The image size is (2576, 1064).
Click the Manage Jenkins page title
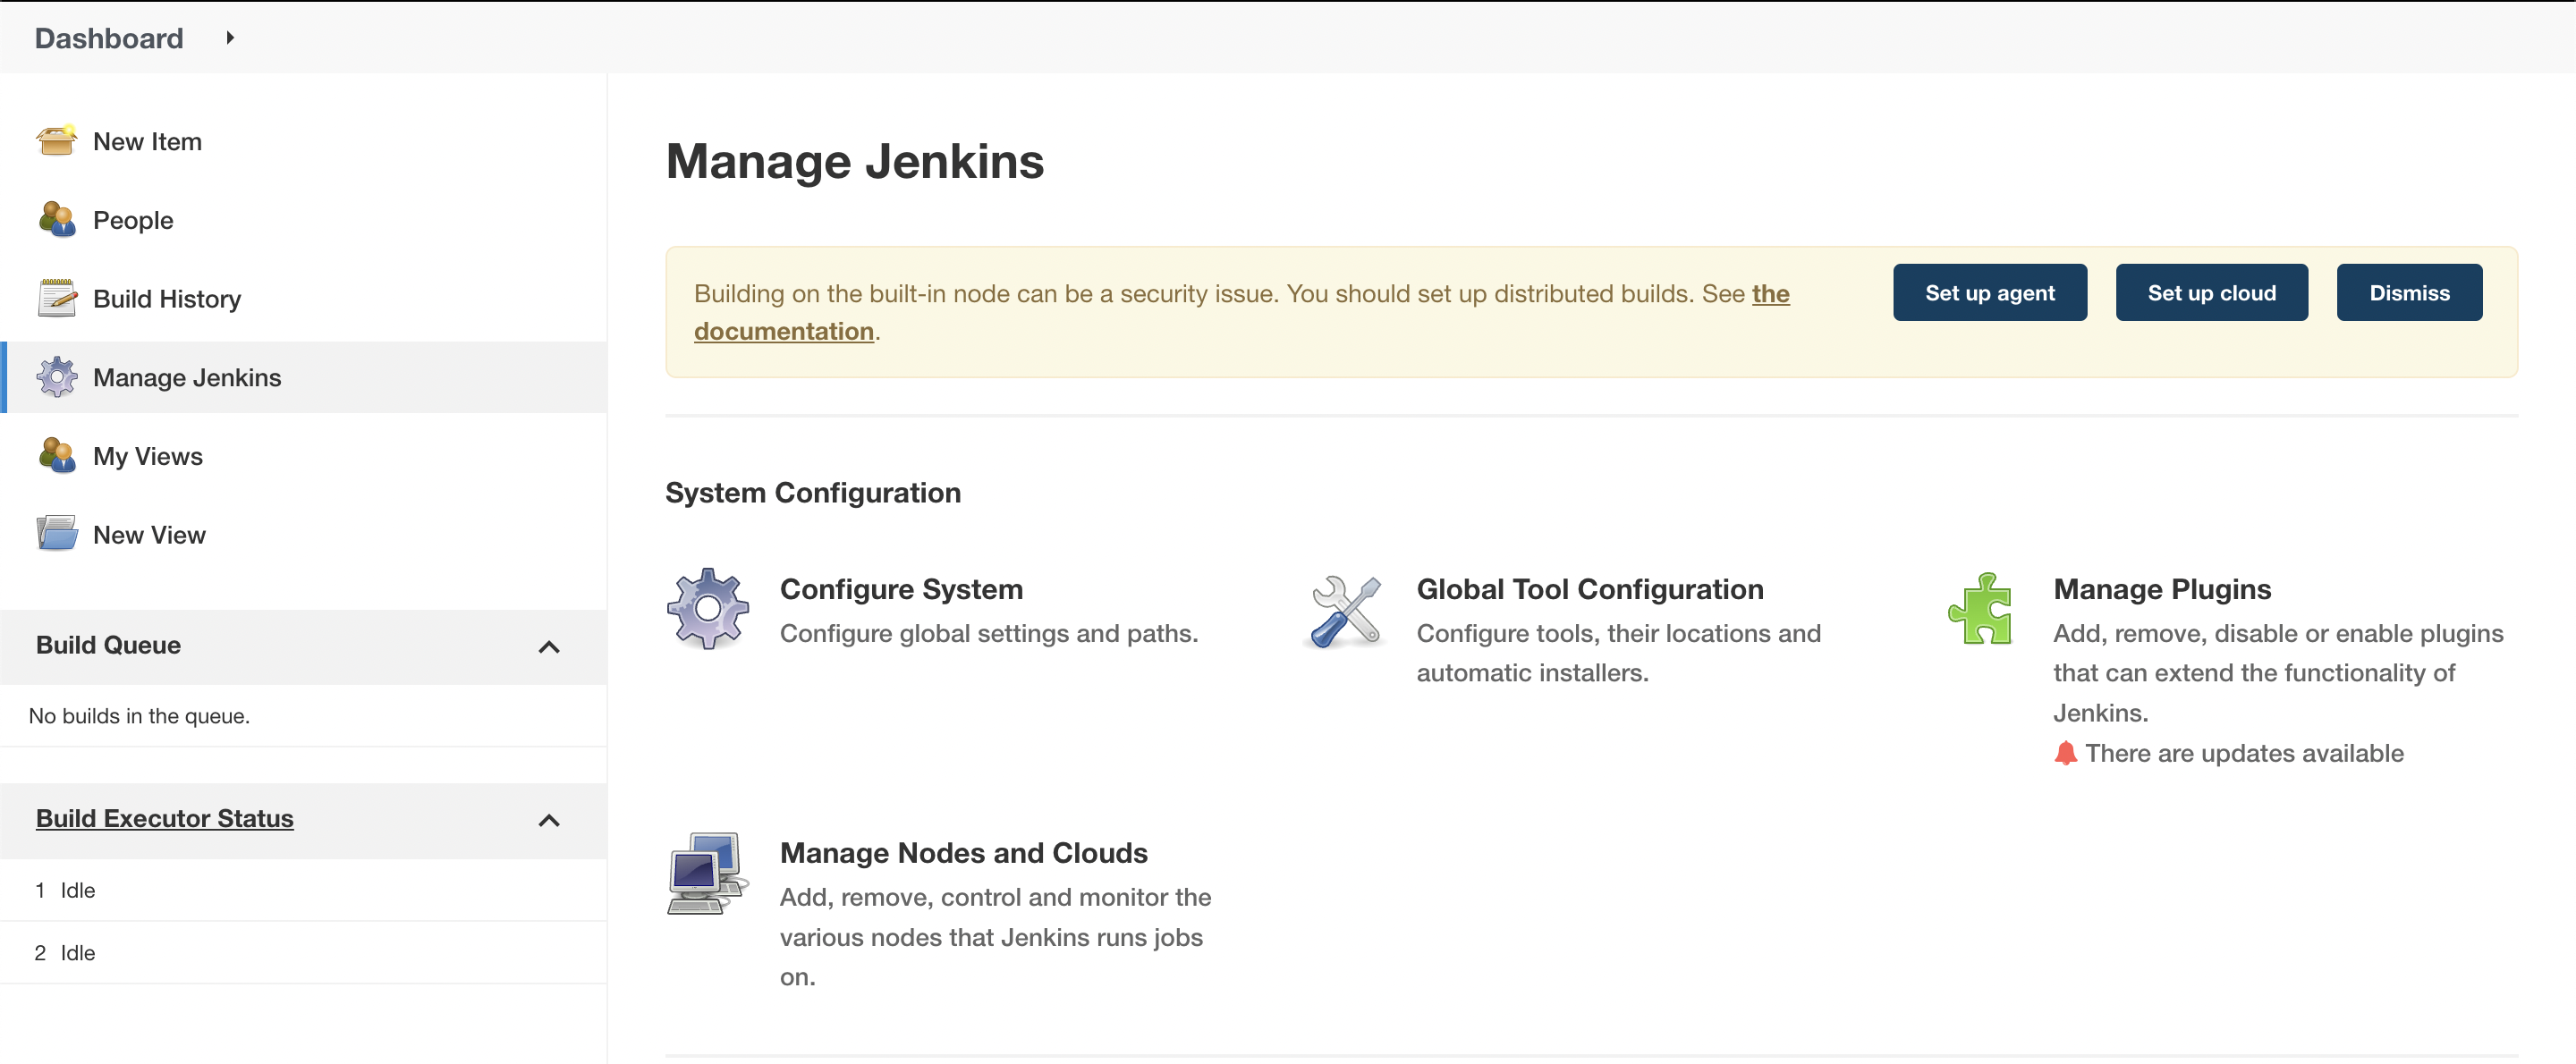[x=855, y=162]
